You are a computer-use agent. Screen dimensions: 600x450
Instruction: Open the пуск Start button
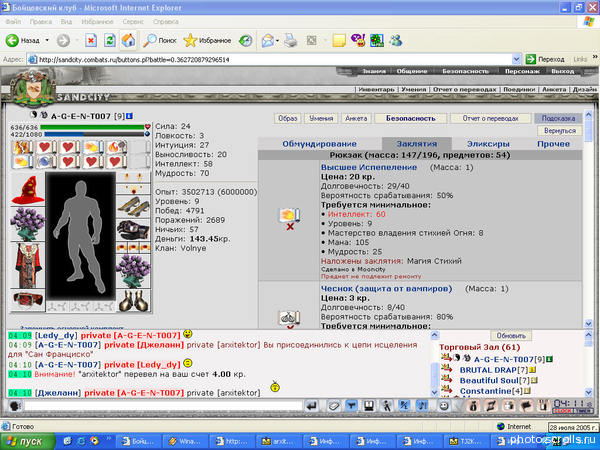[x=28, y=441]
